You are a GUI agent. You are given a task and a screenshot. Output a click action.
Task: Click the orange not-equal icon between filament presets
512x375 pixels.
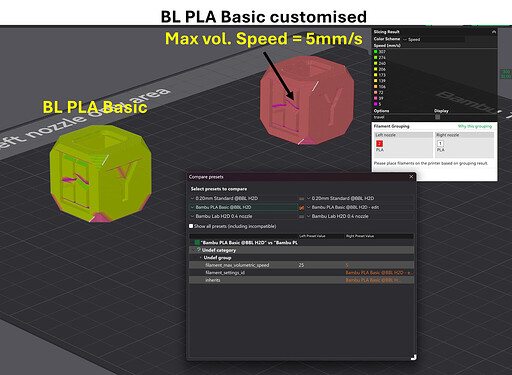(x=302, y=208)
